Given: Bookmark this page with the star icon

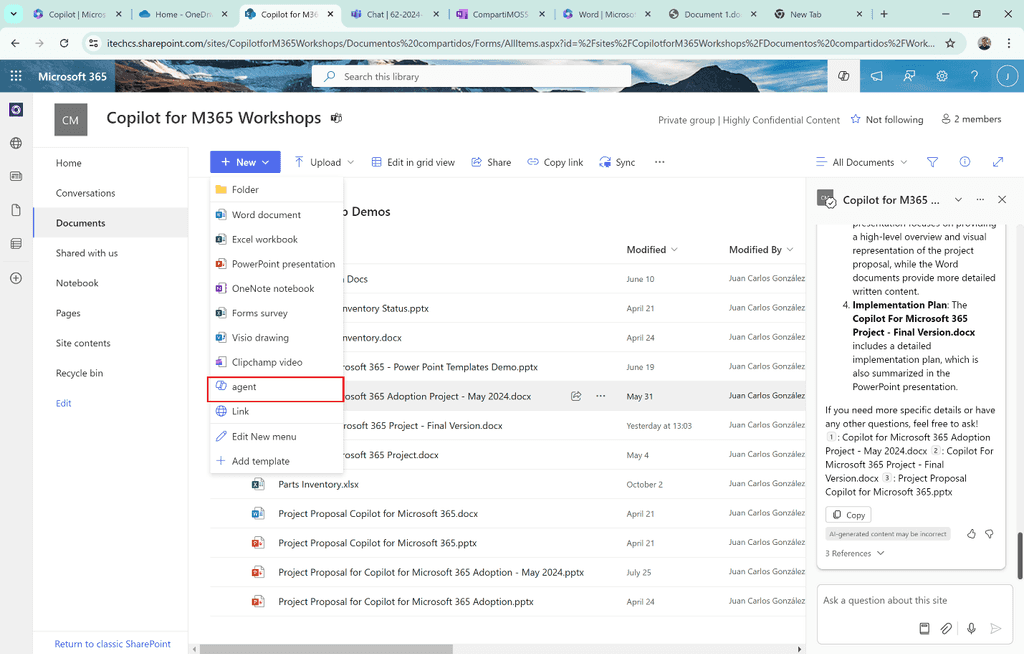Looking at the screenshot, I should [950, 43].
